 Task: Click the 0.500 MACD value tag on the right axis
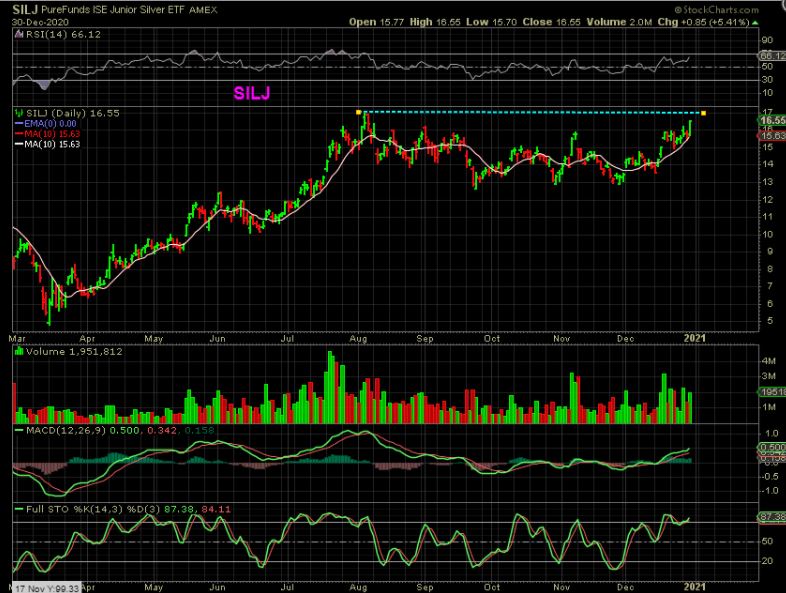[x=772, y=447]
